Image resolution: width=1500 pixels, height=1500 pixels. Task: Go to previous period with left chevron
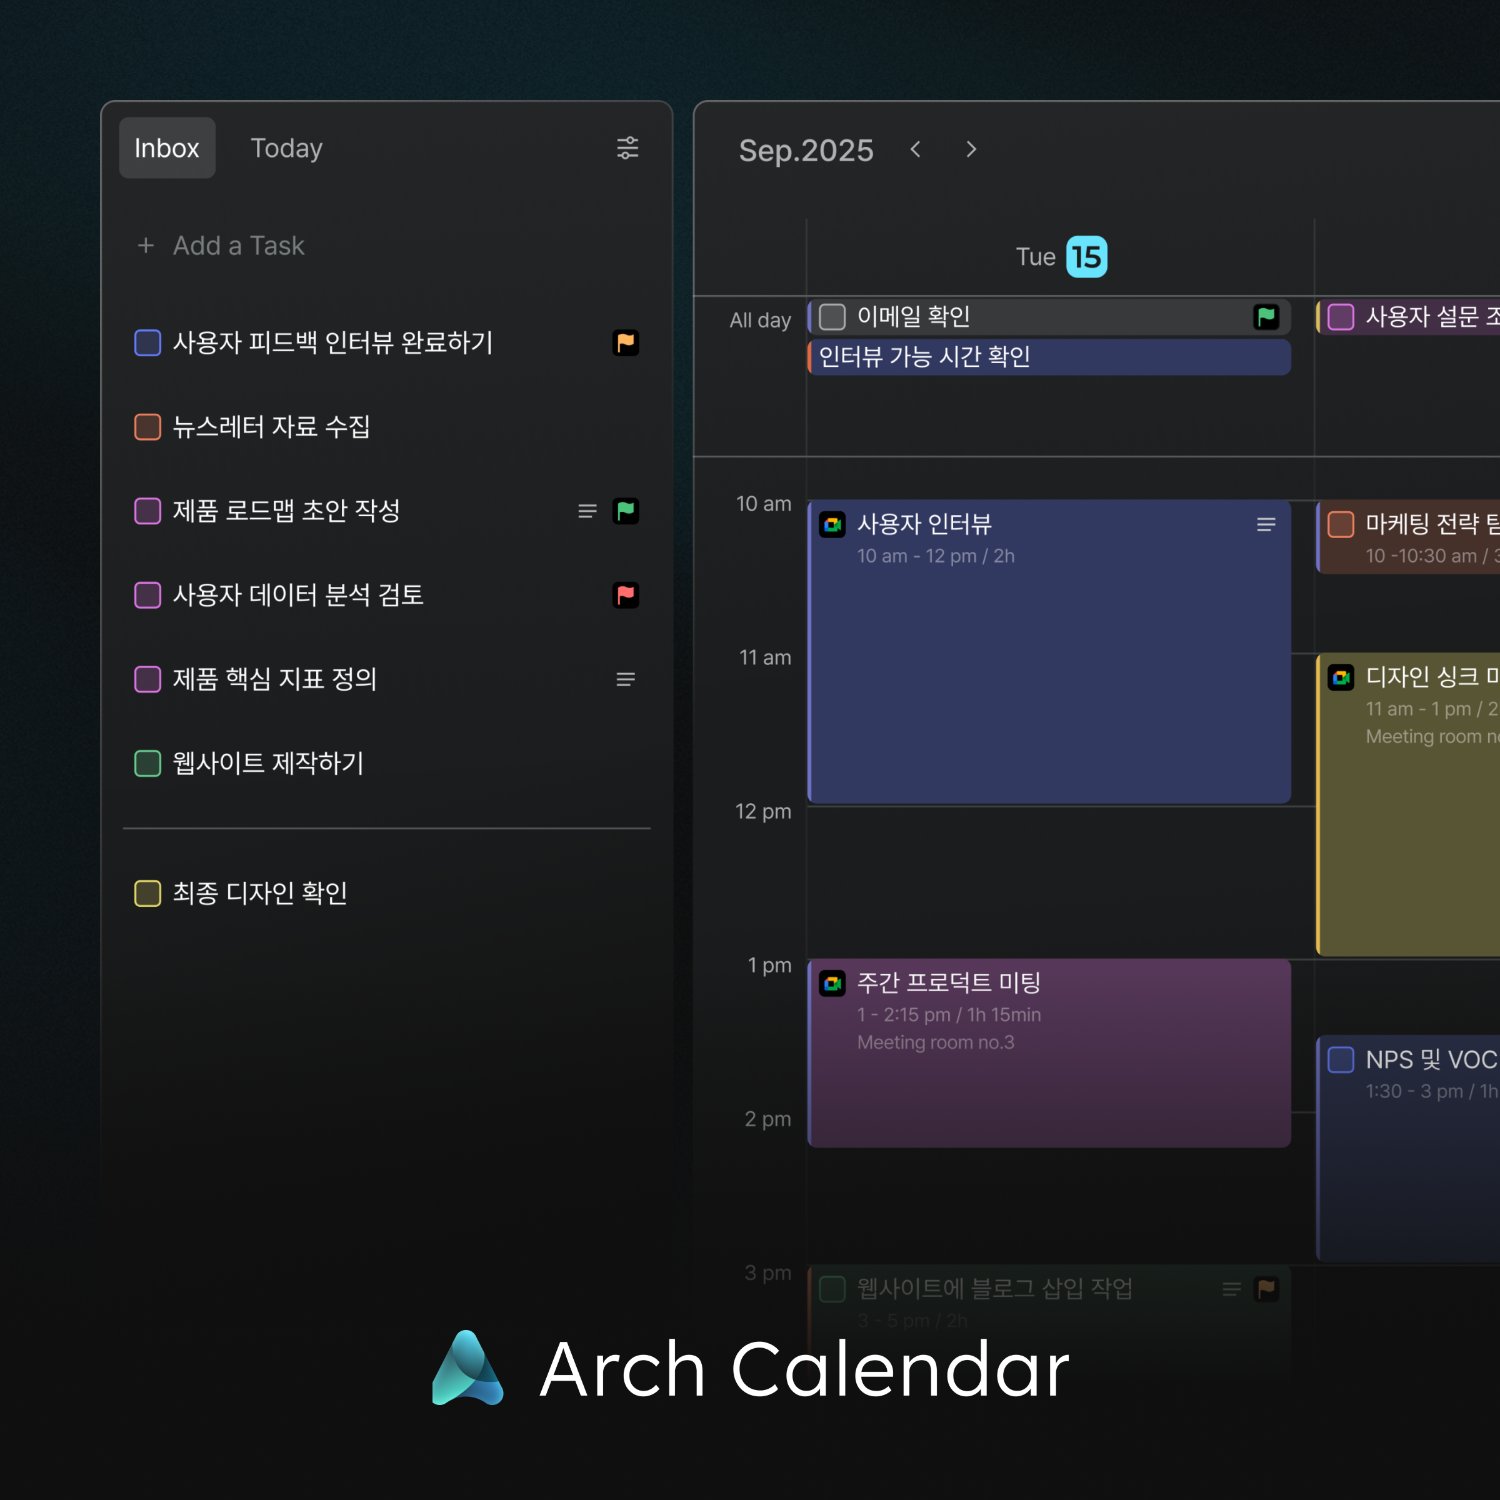[x=915, y=149]
